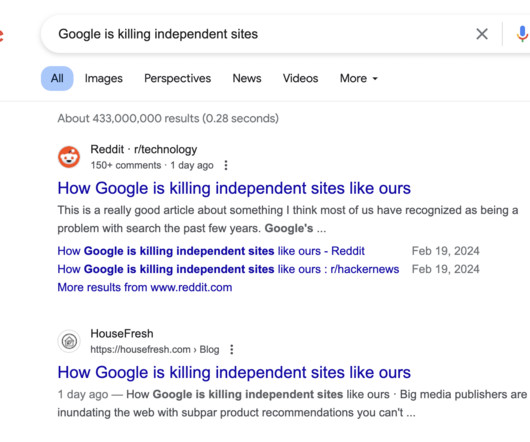Open sublink ending with '- Reddit'
This screenshot has height=442, width=530.
point(211,251)
